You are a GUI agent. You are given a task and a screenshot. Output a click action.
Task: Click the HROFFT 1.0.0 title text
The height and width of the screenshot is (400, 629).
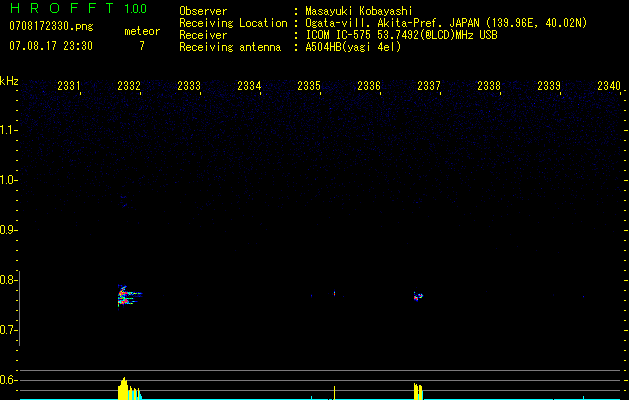(78, 8)
